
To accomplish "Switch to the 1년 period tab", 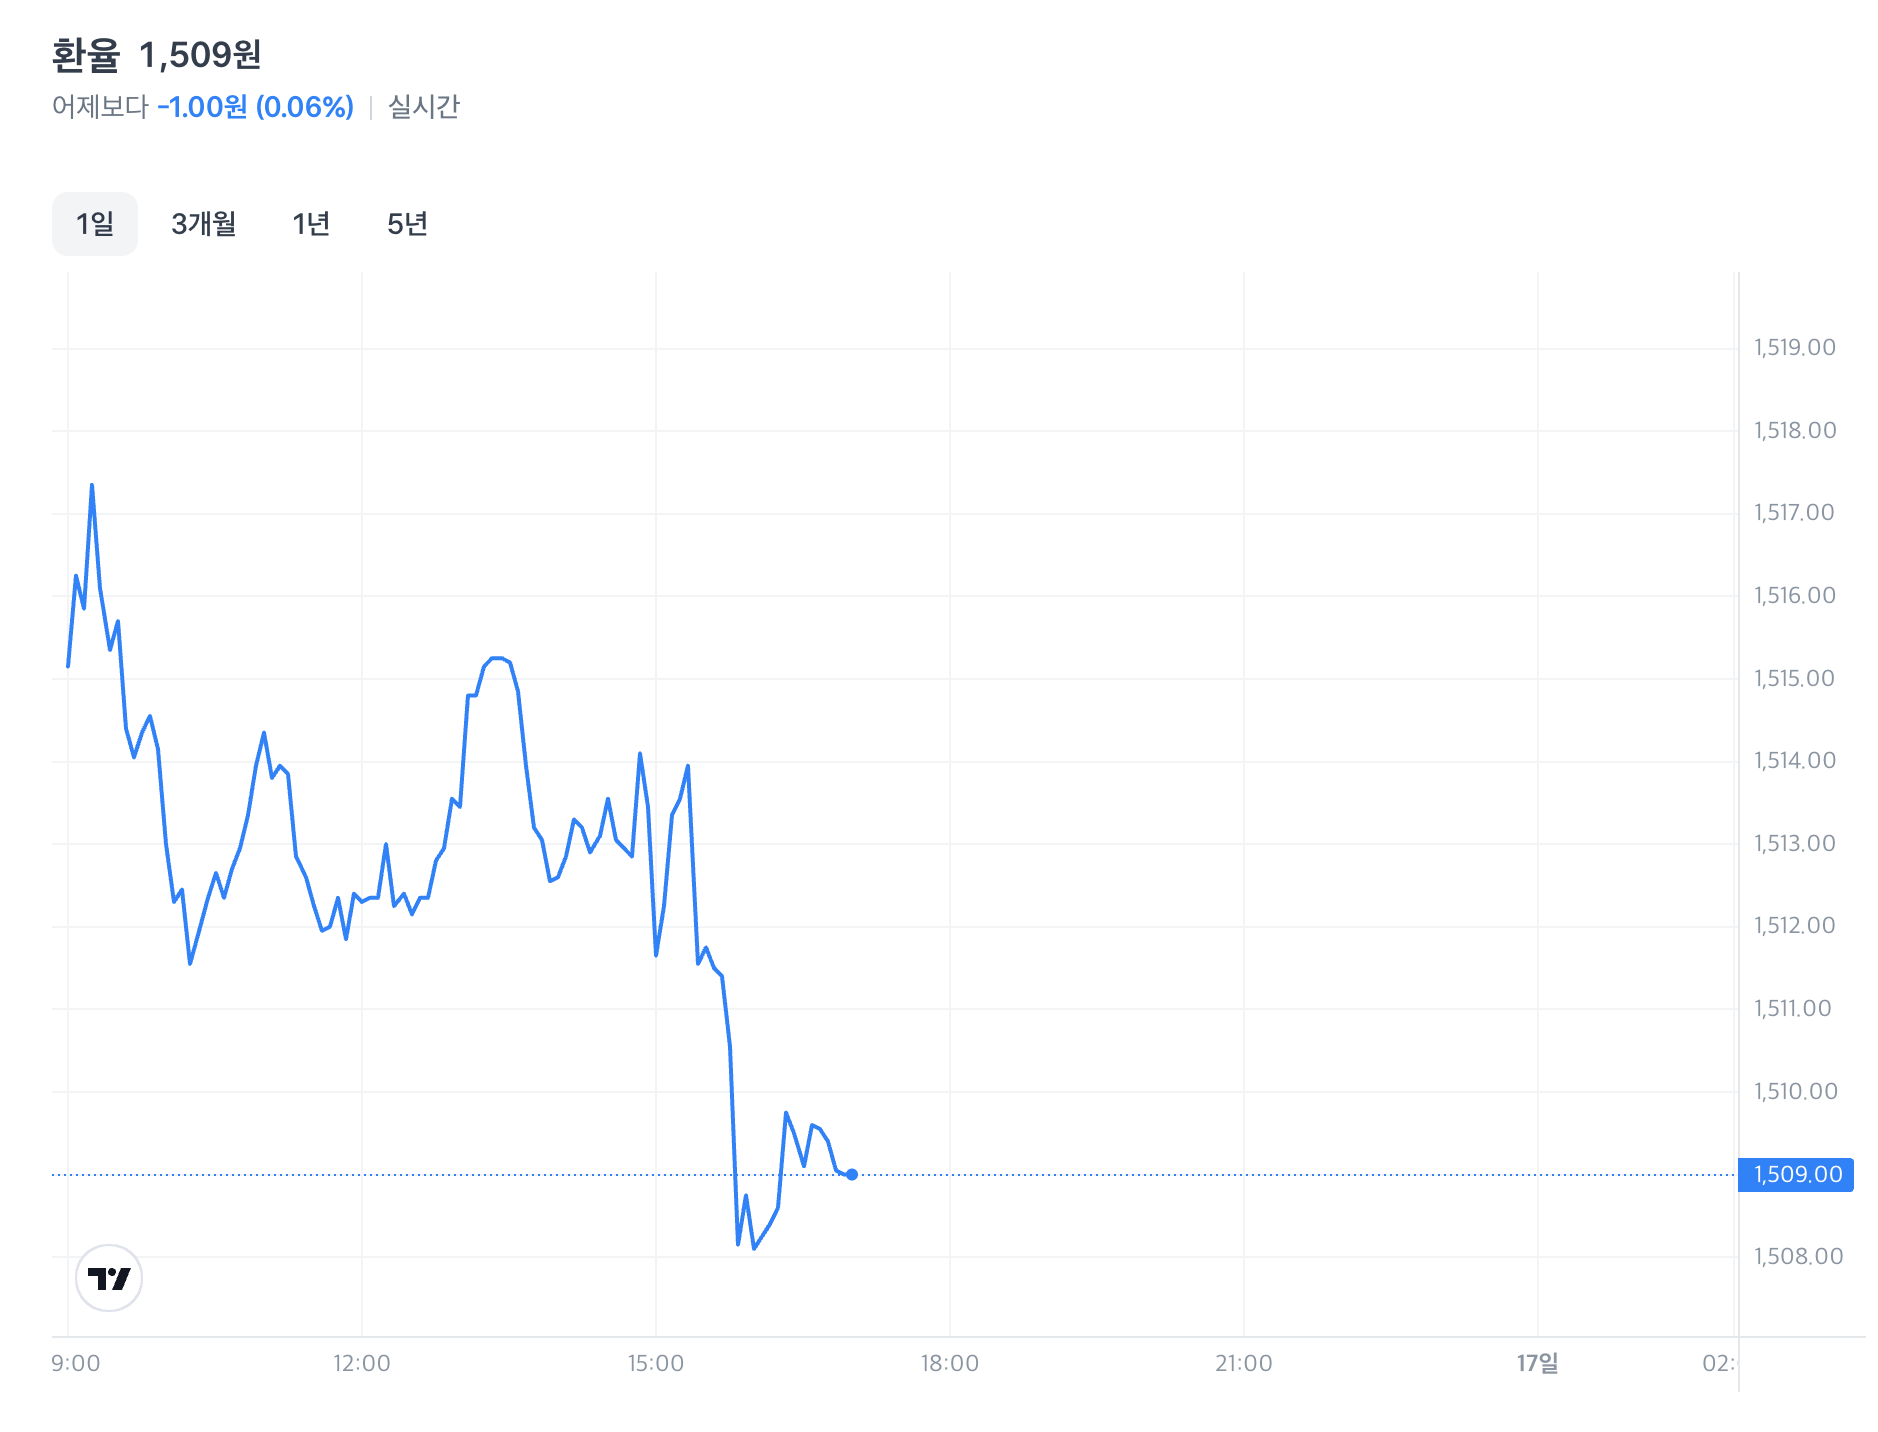I will click(311, 224).
